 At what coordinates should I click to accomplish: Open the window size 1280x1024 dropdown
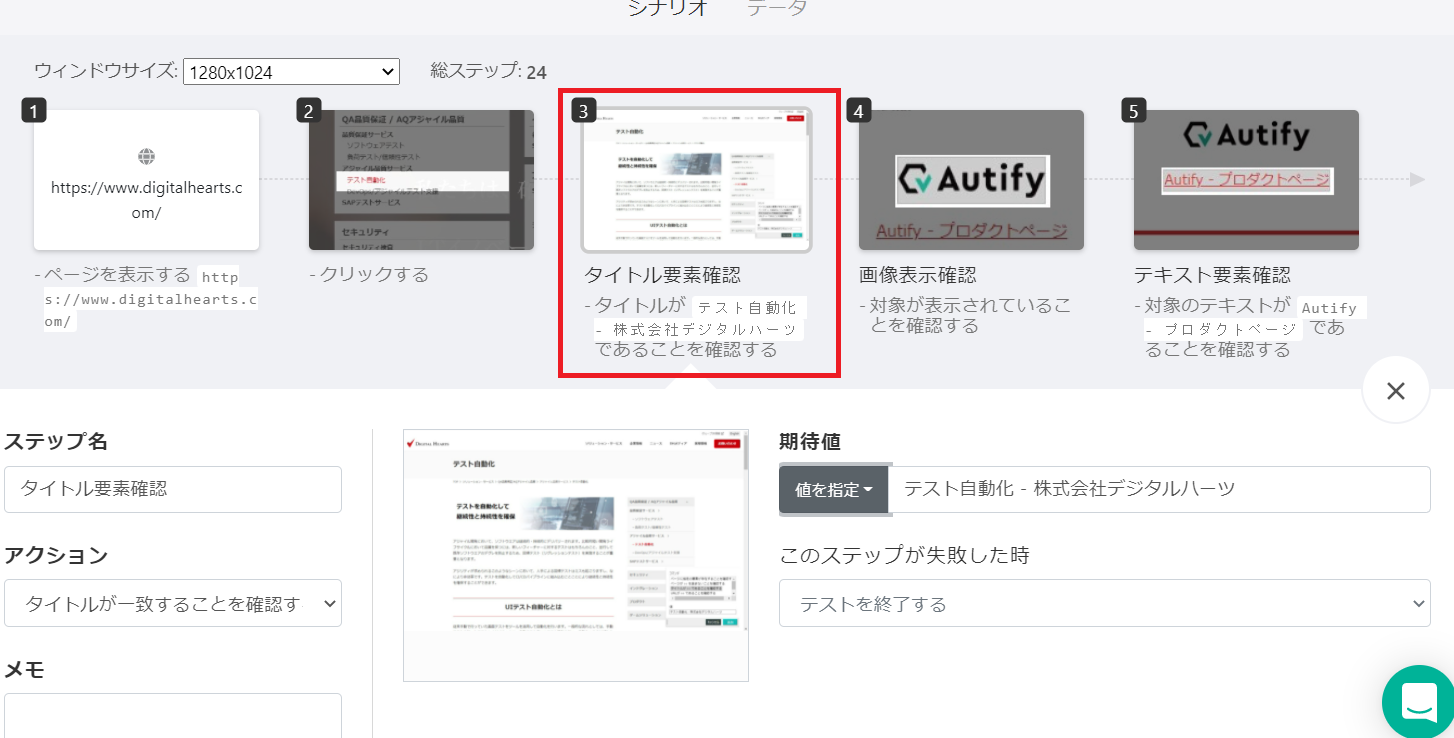tap(291, 72)
